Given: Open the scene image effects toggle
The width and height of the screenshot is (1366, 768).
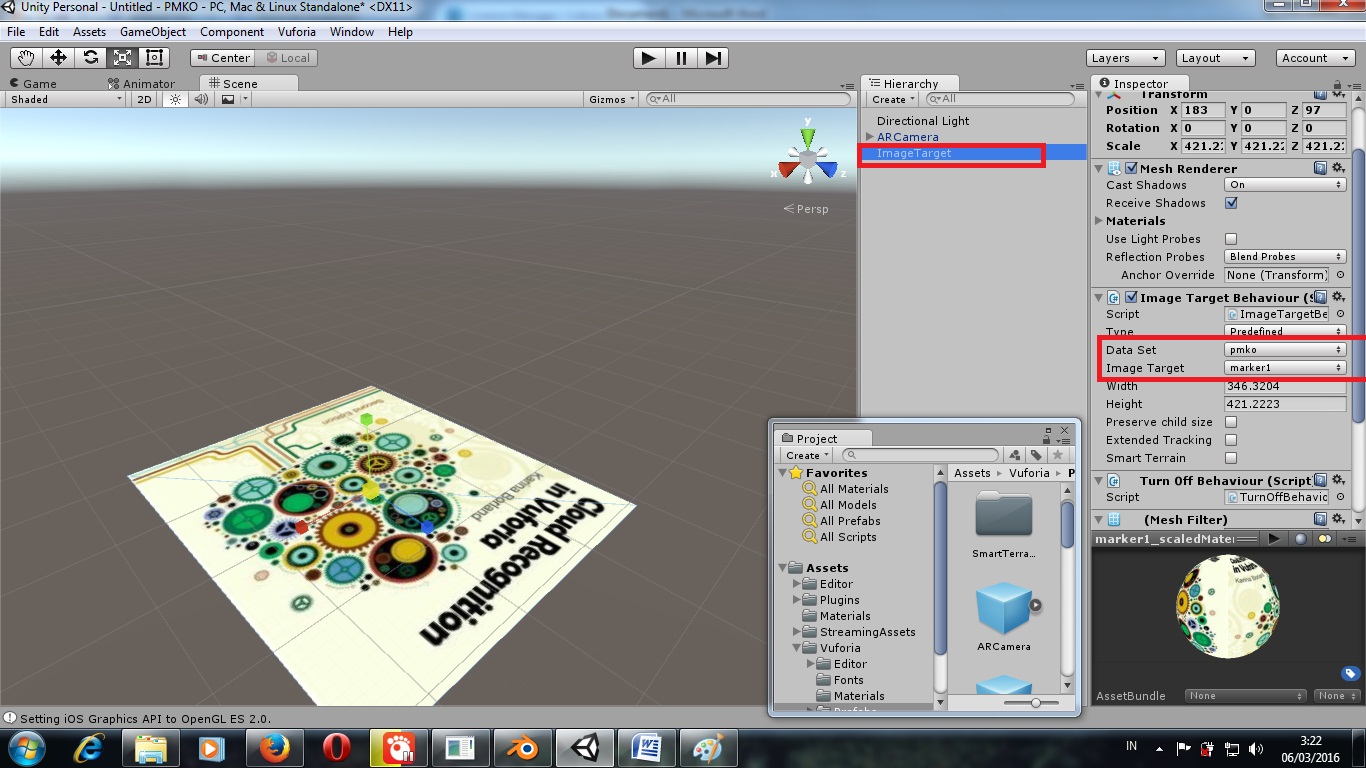Looking at the screenshot, I should click(x=228, y=99).
